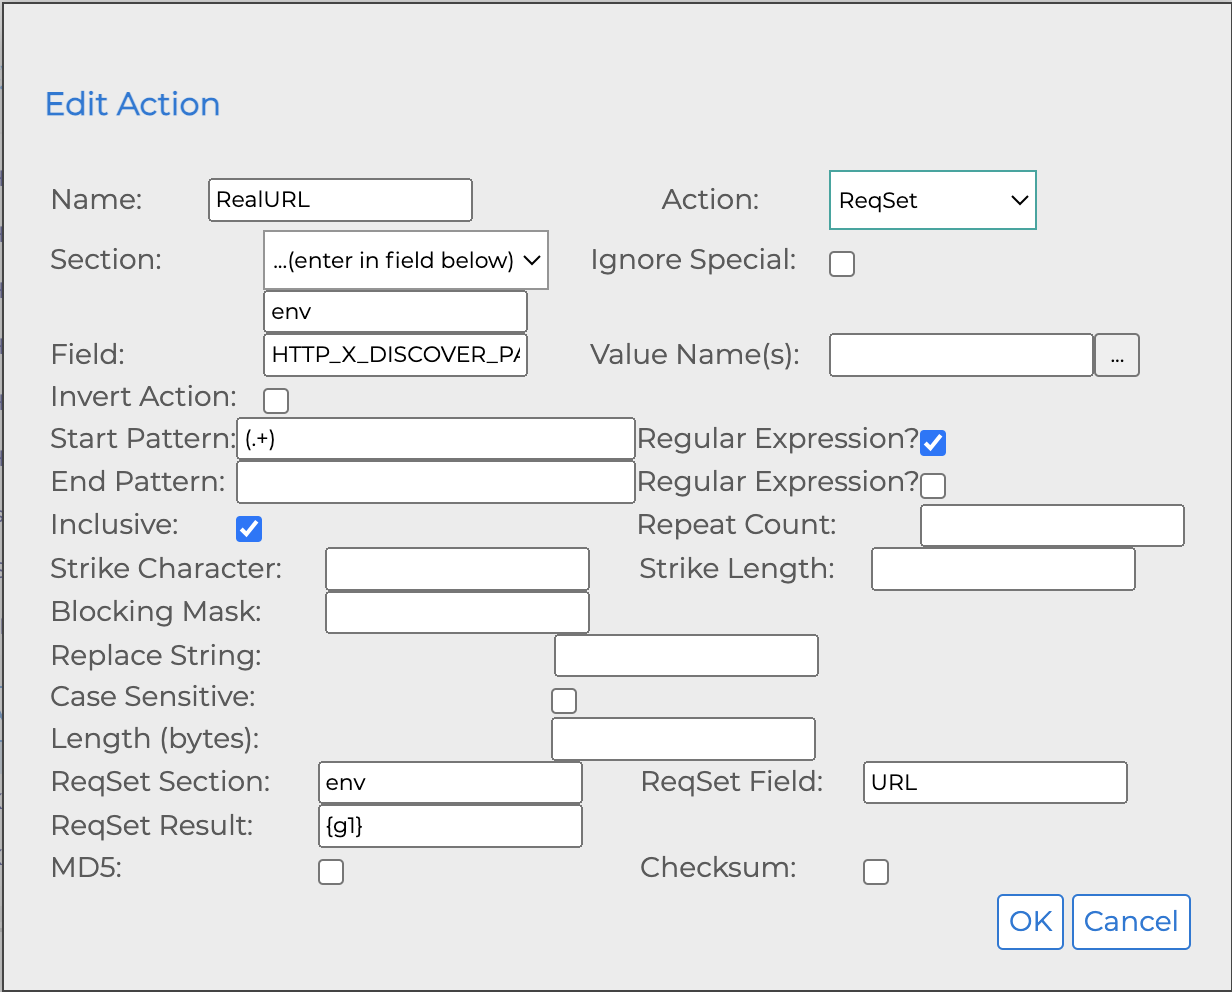Toggle the Ignore Special checkbox
The image size is (1232, 992).
click(x=842, y=264)
